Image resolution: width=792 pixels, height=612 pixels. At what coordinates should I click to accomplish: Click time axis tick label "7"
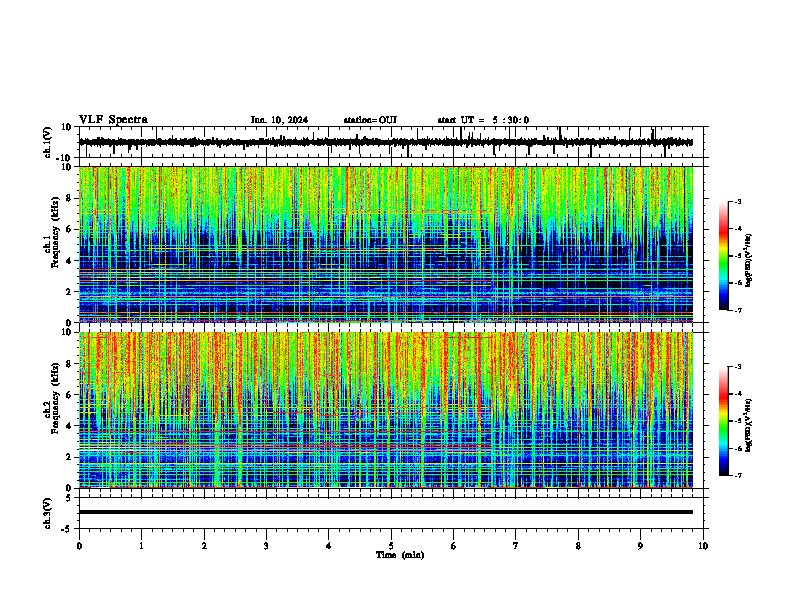click(x=516, y=546)
